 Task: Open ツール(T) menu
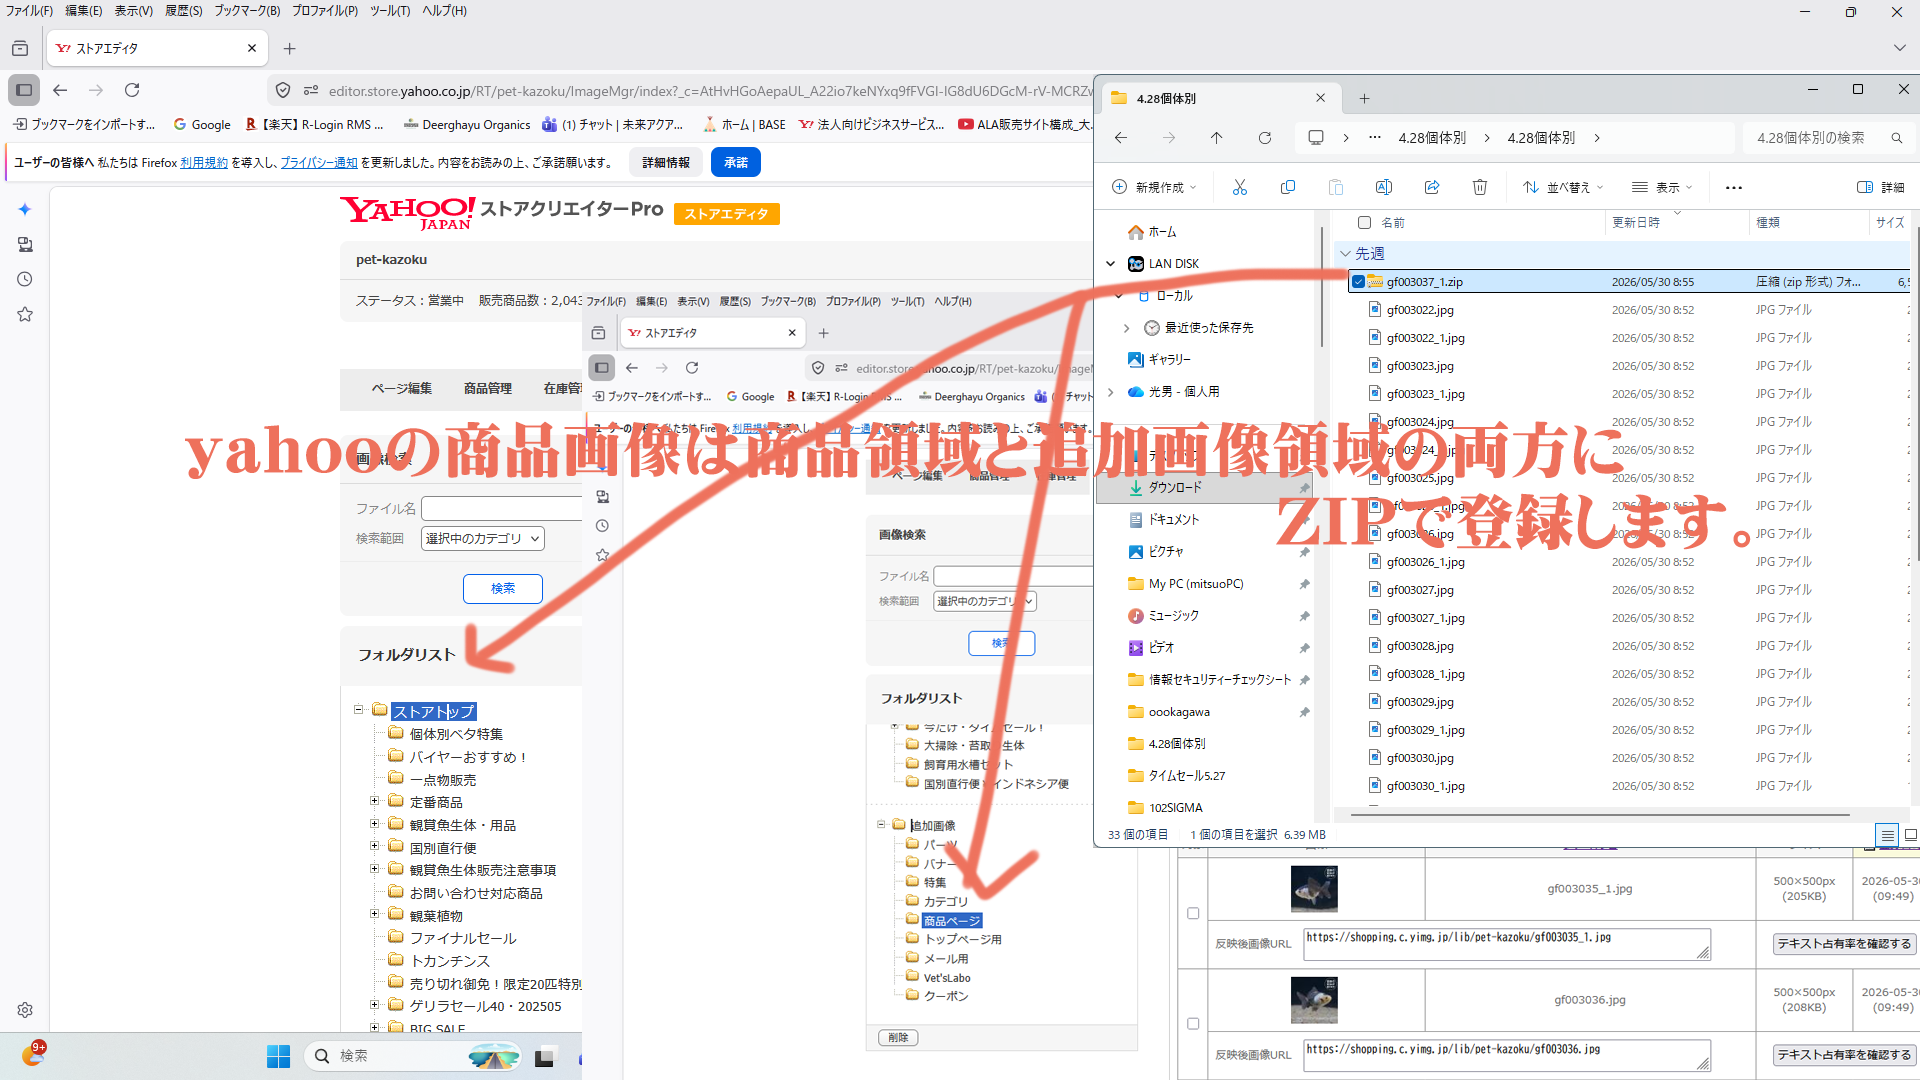(x=390, y=11)
